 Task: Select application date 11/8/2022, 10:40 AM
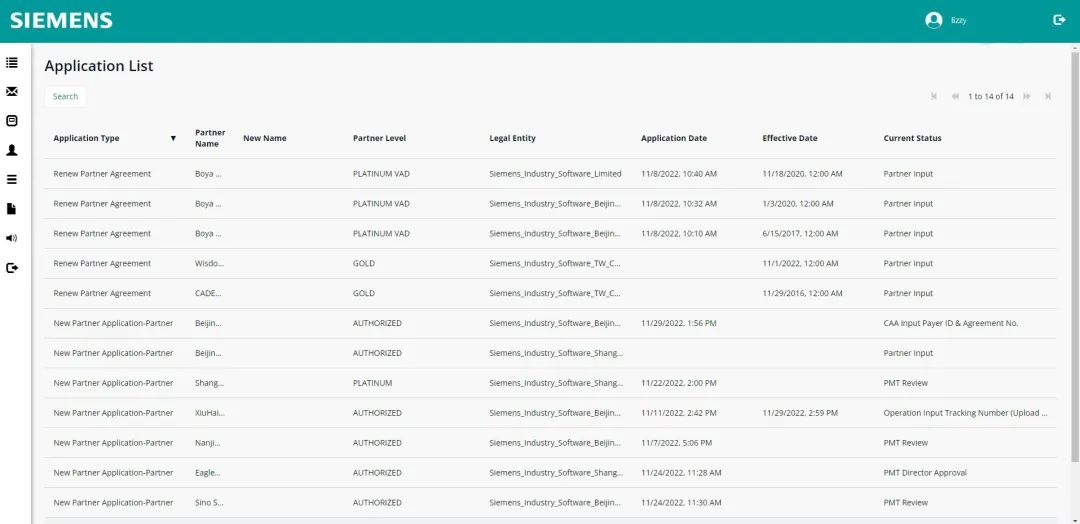point(678,174)
